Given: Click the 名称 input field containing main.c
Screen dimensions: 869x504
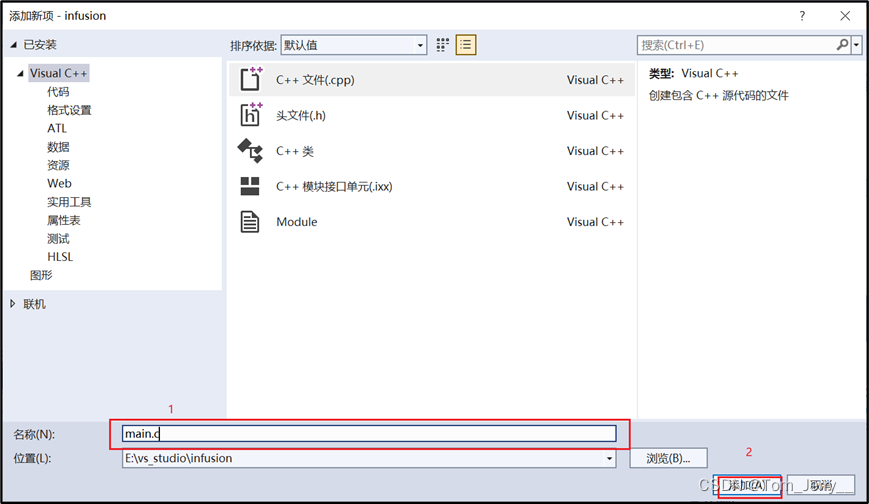Looking at the screenshot, I should pyautogui.click(x=369, y=434).
